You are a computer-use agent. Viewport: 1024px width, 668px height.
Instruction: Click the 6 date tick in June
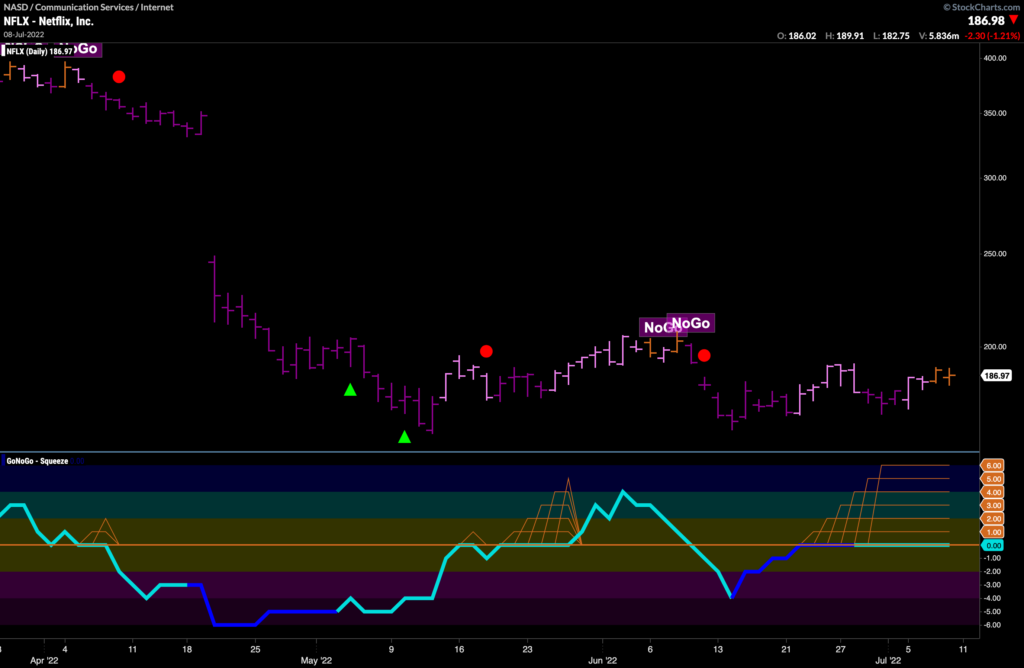coord(650,649)
